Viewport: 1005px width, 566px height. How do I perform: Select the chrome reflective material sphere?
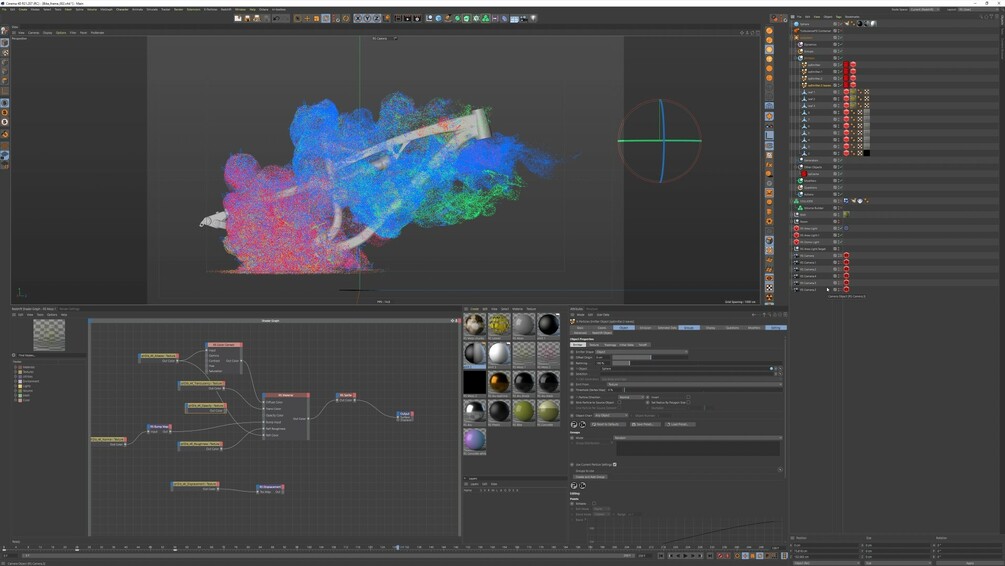point(474,410)
